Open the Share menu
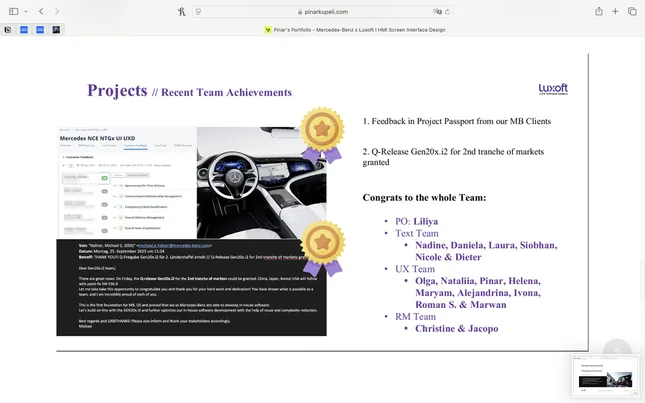Viewport: 645px width, 403px height. coord(599,11)
